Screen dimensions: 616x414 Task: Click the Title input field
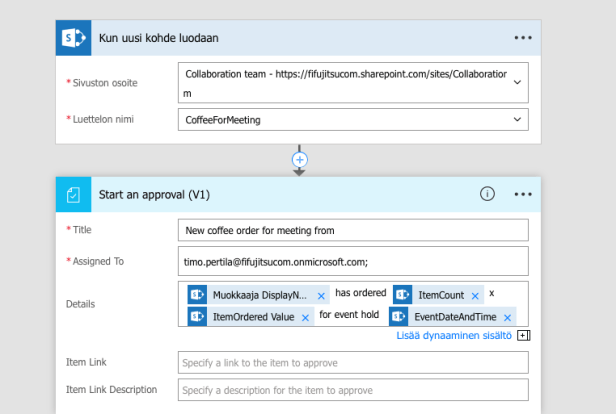[352, 230]
